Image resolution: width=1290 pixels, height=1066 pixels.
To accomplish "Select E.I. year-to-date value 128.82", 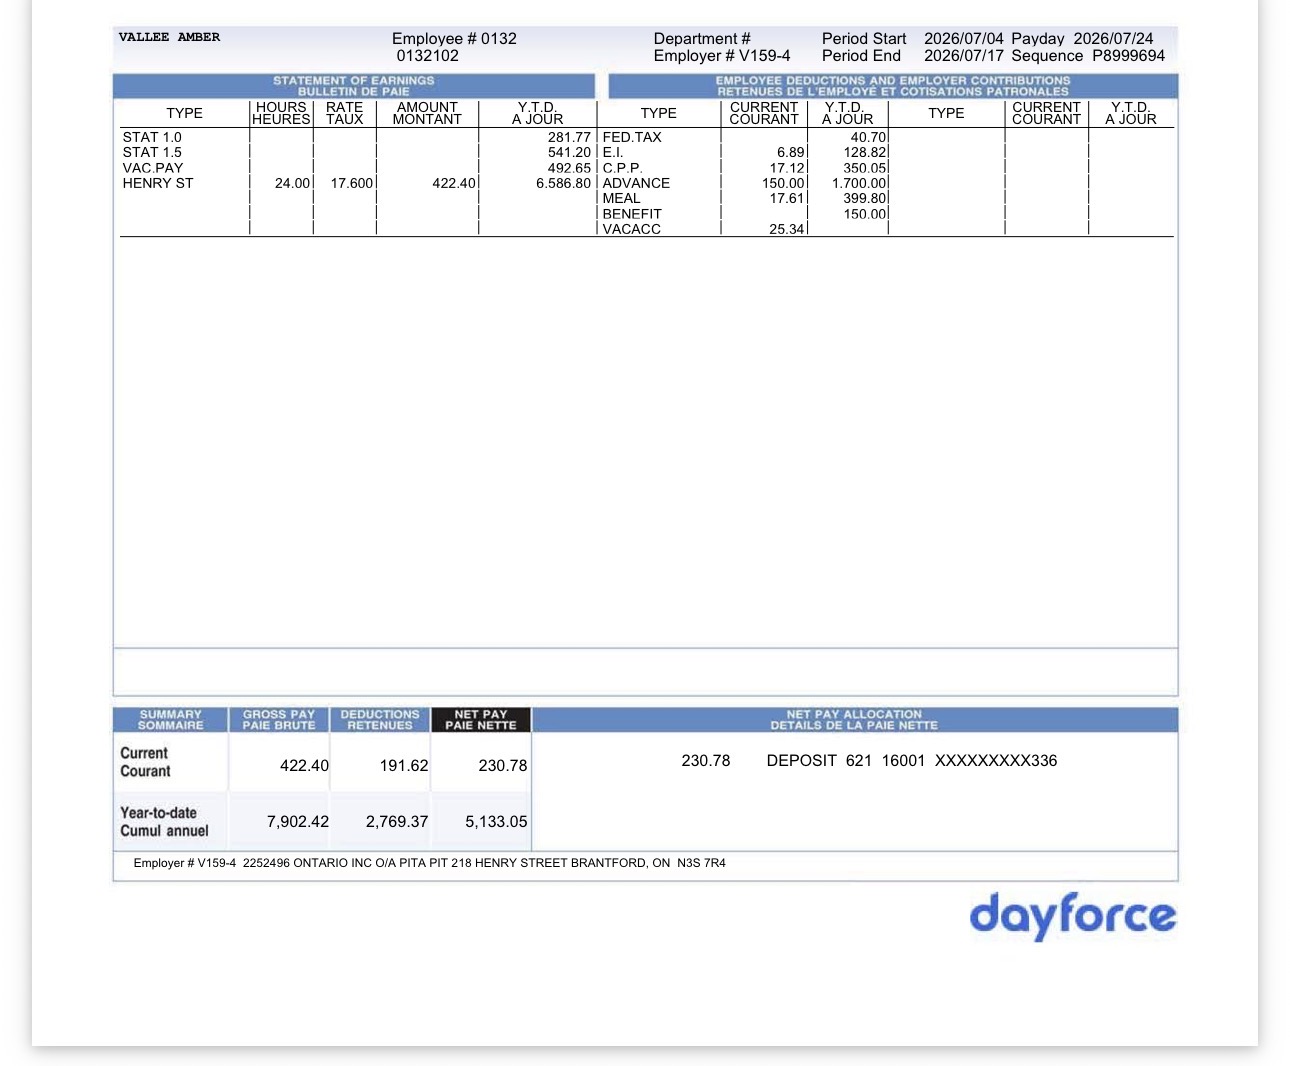I will click(865, 152).
